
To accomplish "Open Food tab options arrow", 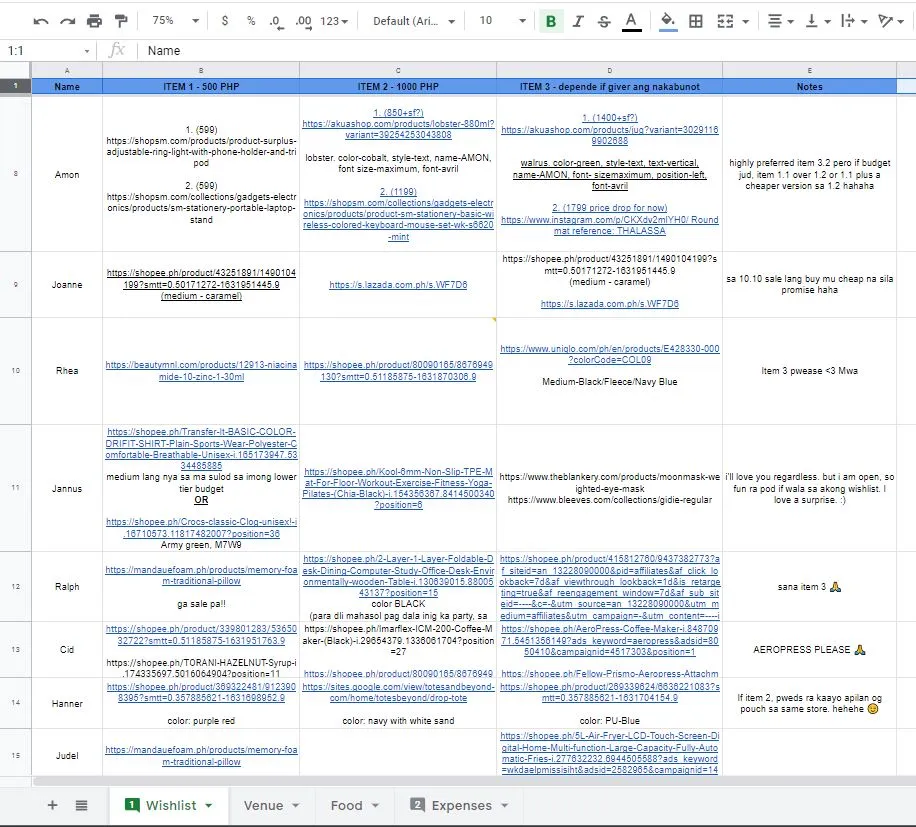I will pyautogui.click(x=375, y=805).
